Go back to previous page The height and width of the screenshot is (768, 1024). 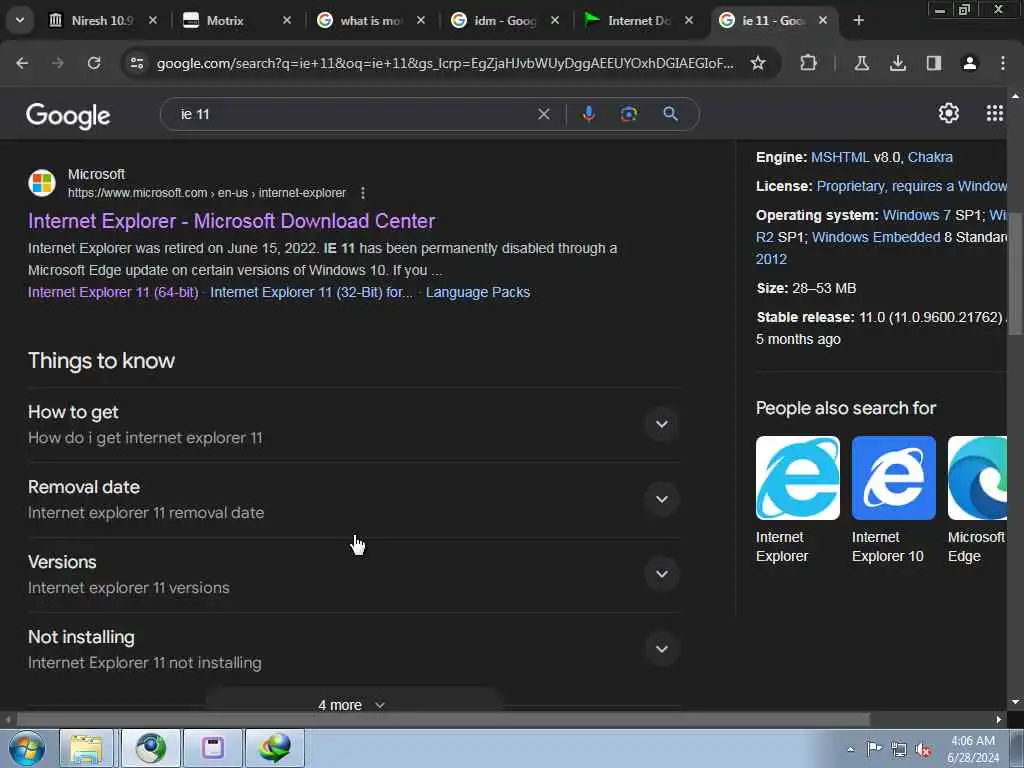[22, 63]
